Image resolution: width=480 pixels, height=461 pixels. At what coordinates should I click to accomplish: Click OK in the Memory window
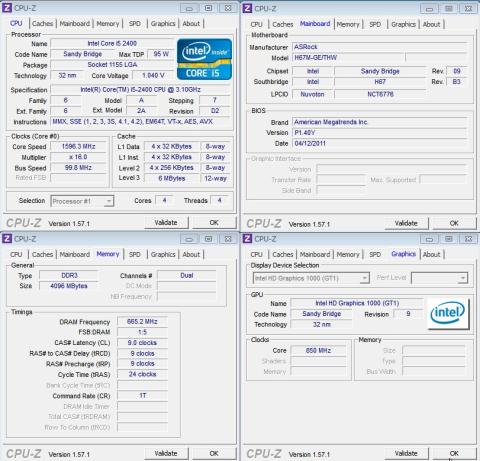point(214,453)
